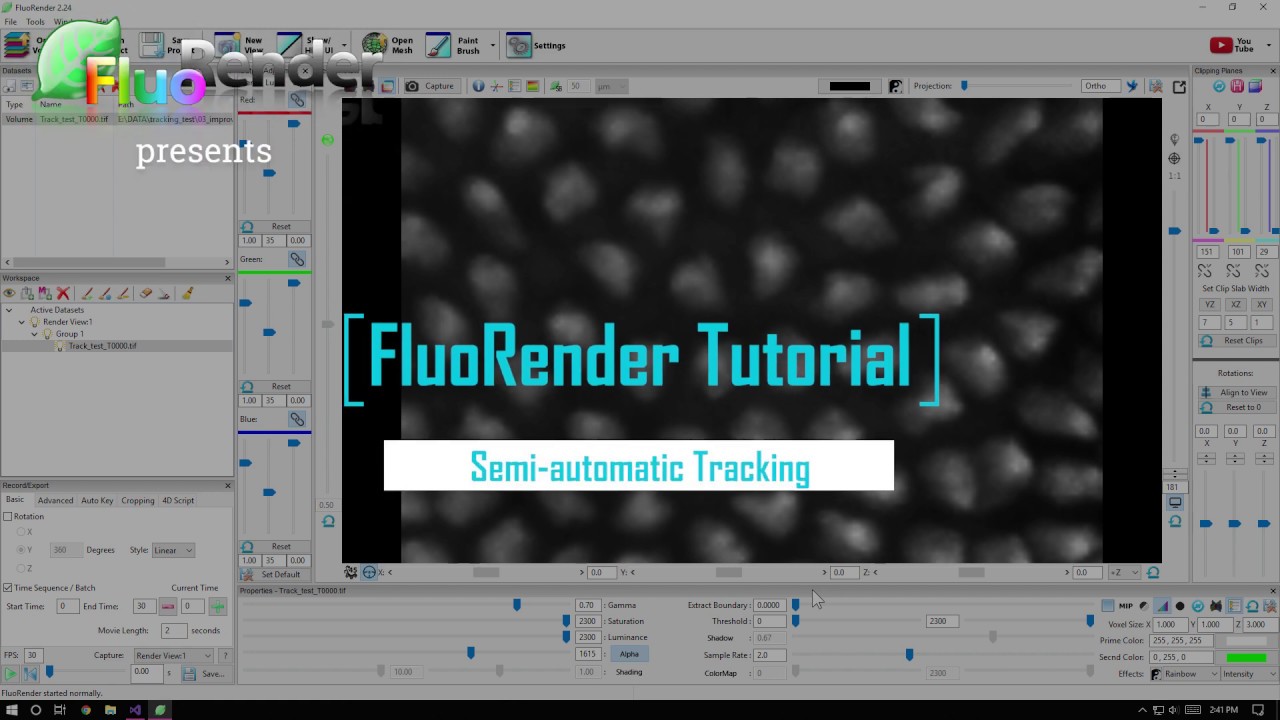The image size is (1280, 720).
Task: Toggle the Blue channel link icon
Action: 297,419
